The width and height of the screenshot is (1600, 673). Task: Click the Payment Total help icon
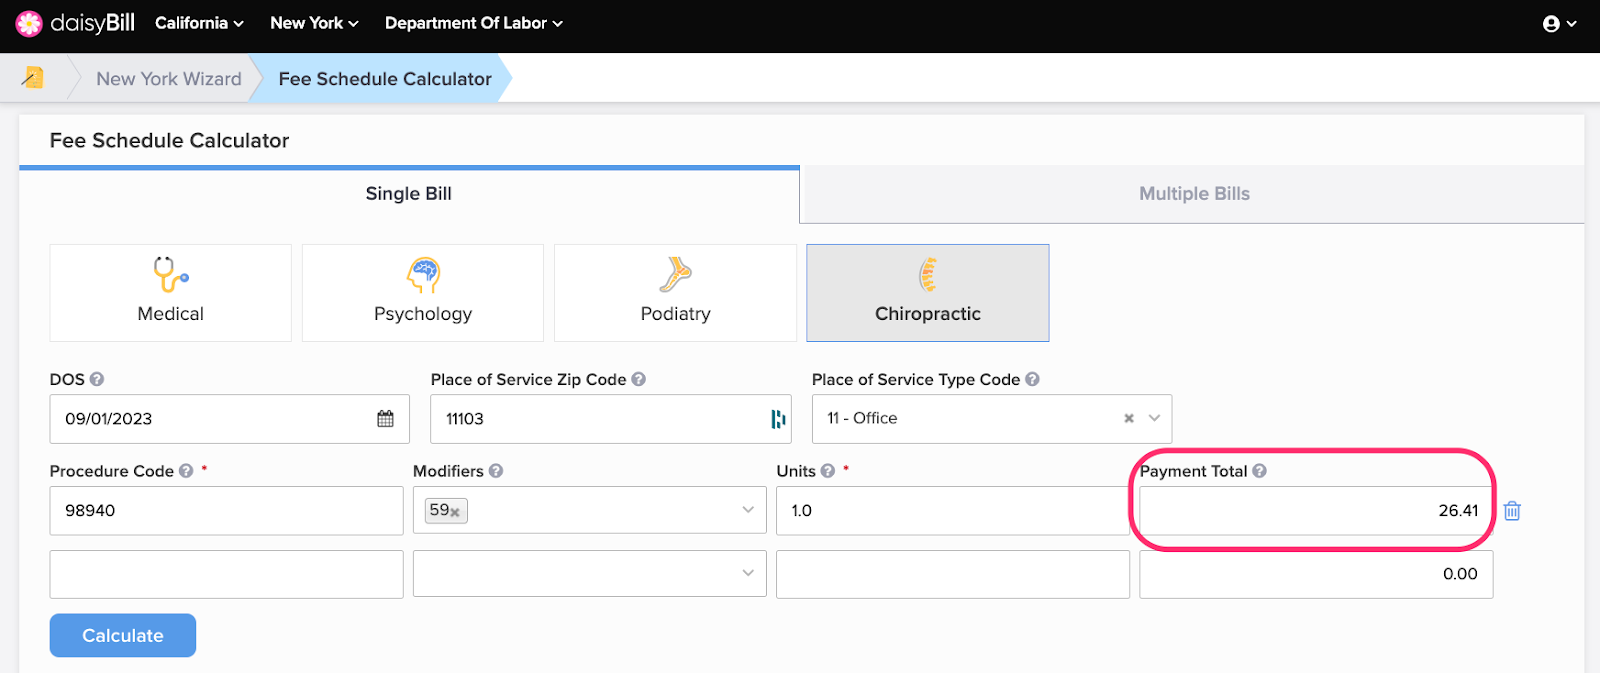pyautogui.click(x=1260, y=471)
